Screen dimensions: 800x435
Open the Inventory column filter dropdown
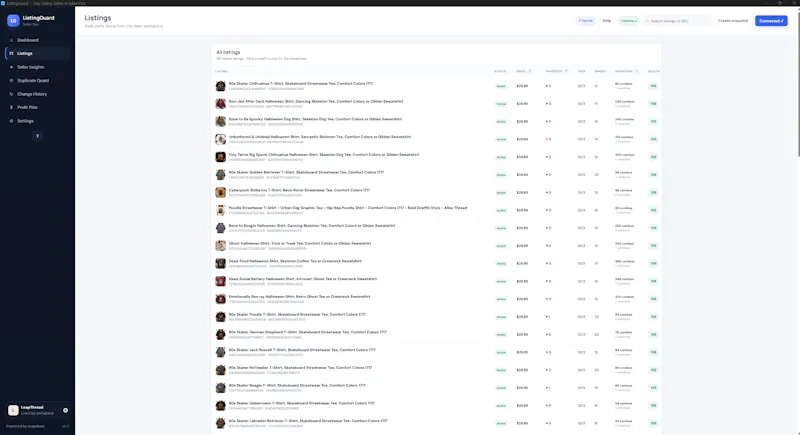tap(637, 71)
